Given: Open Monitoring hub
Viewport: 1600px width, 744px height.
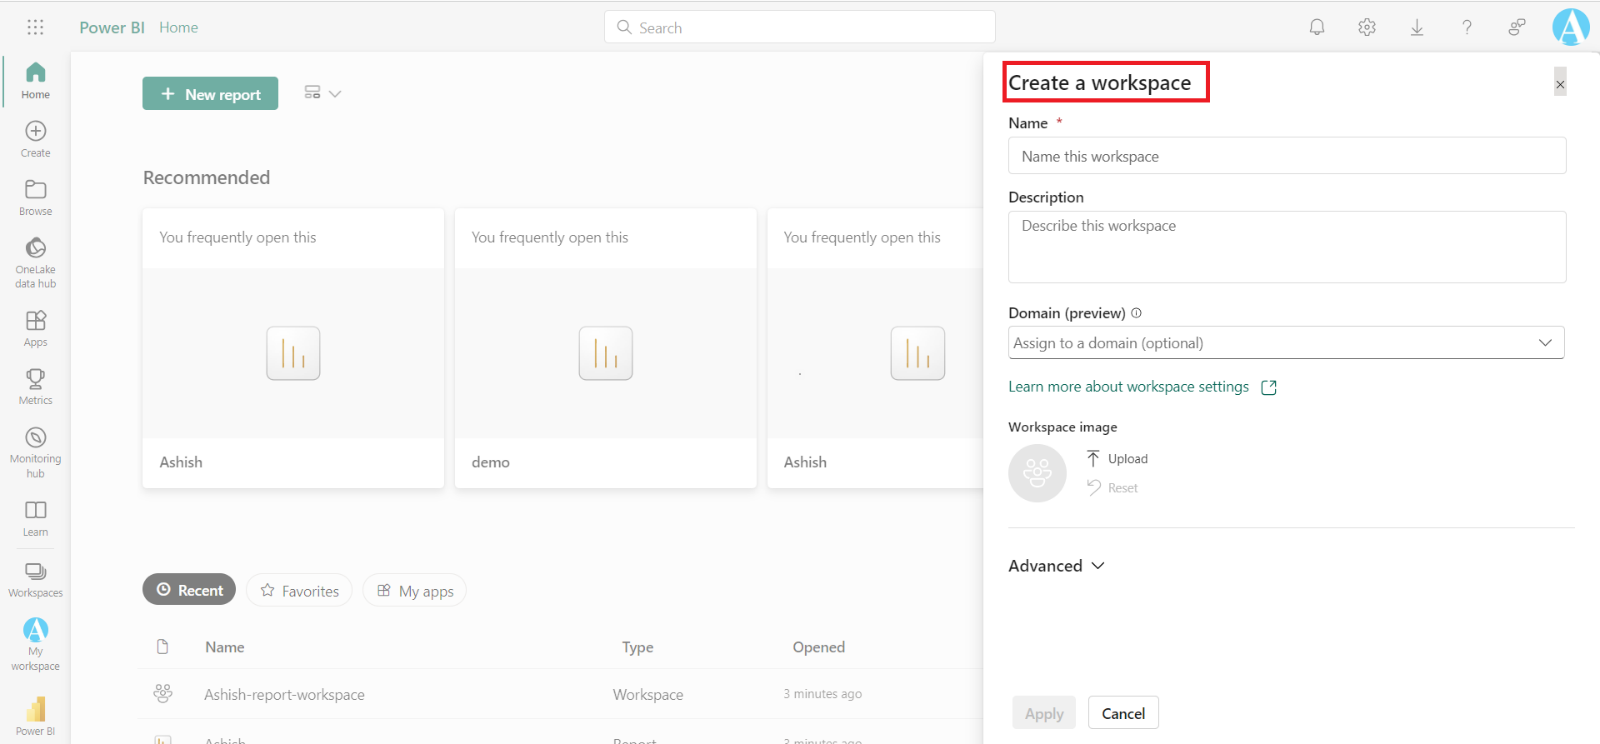Looking at the screenshot, I should pyautogui.click(x=35, y=451).
